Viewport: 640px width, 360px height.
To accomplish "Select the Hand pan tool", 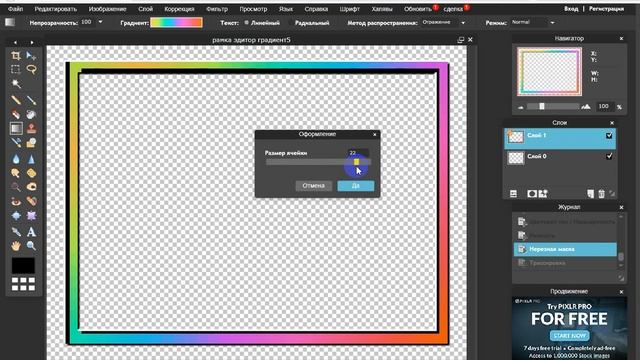I will click(16, 246).
